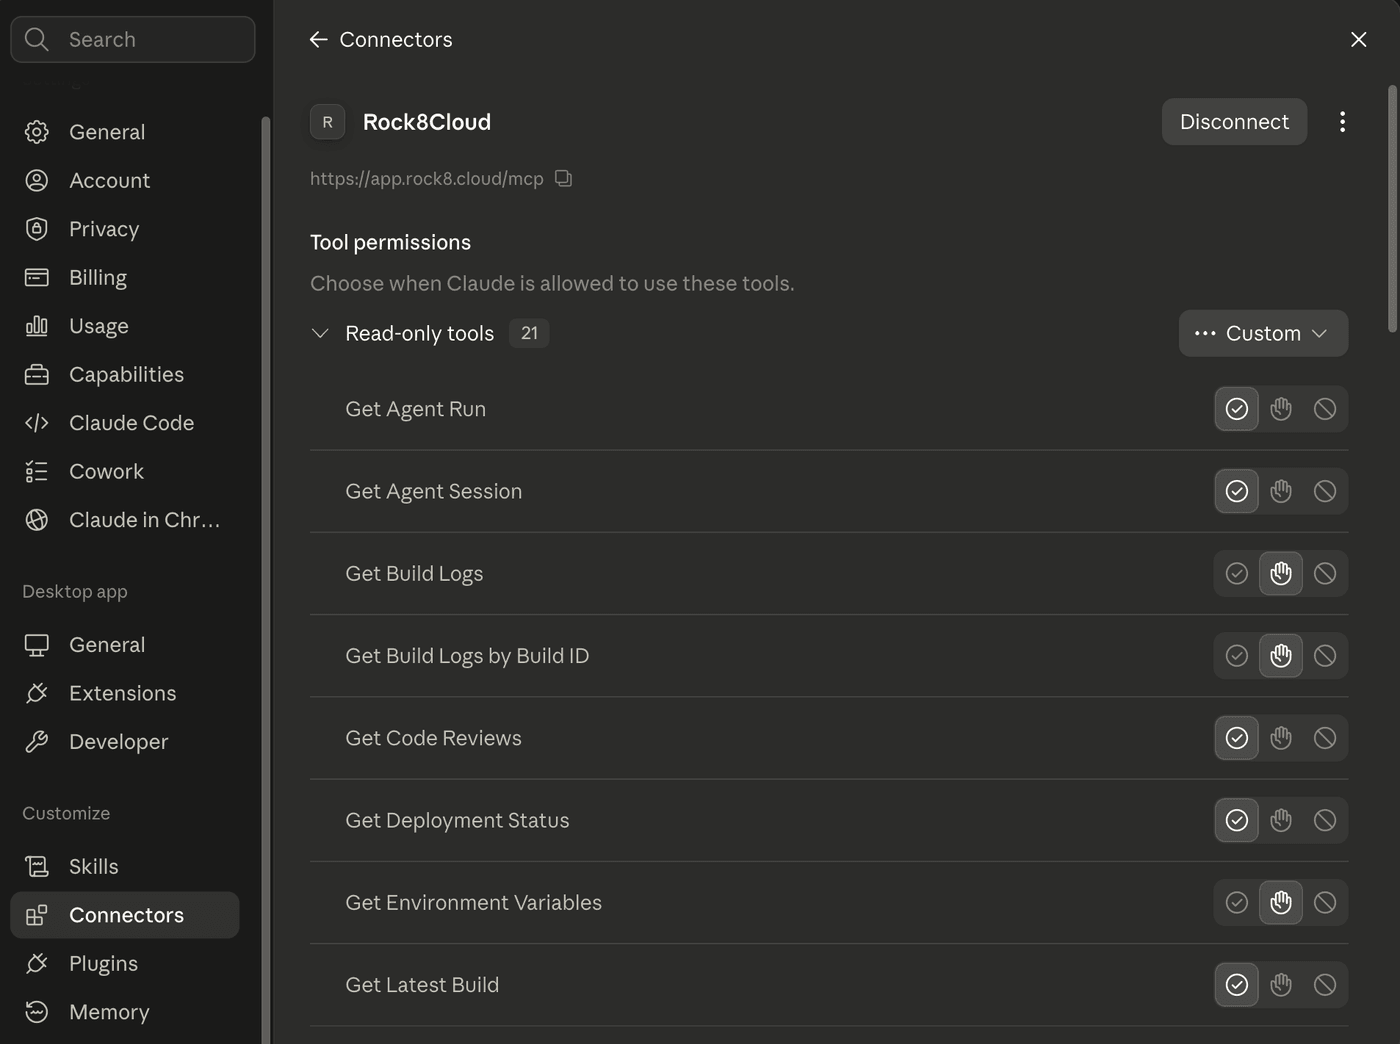
Task: Set Get Agent Run to always allow
Action: (1237, 409)
